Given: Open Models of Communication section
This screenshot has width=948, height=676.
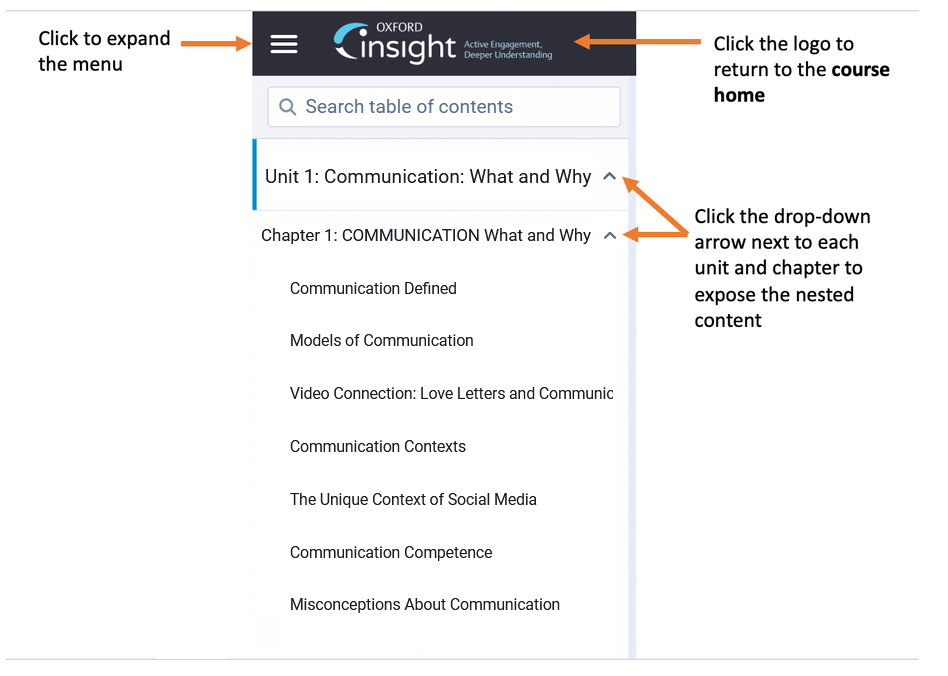Looking at the screenshot, I should point(381,340).
